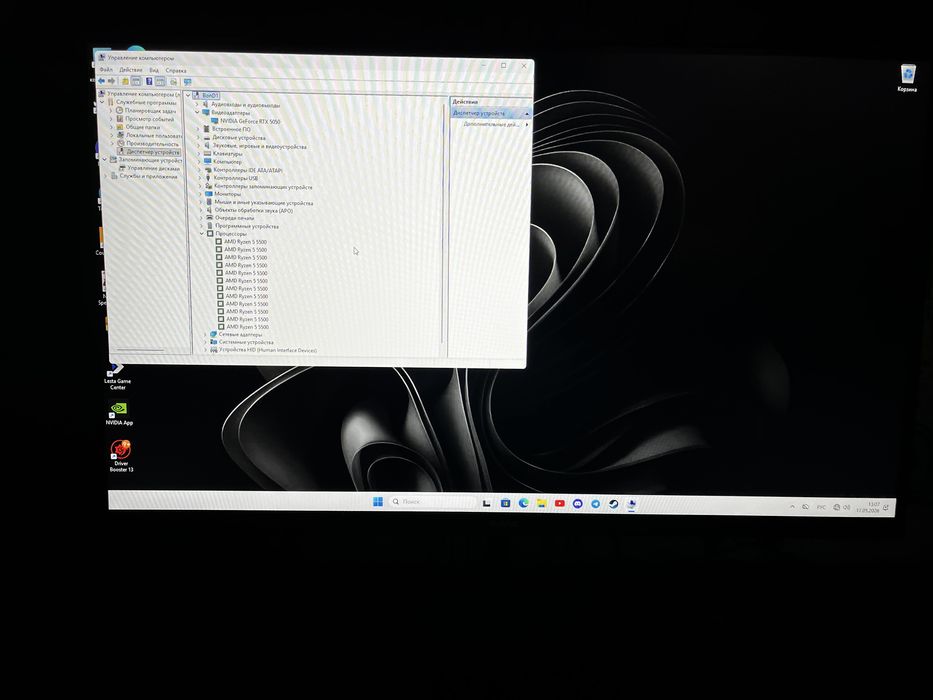Click the РУС language indicator in tray

tap(821, 507)
